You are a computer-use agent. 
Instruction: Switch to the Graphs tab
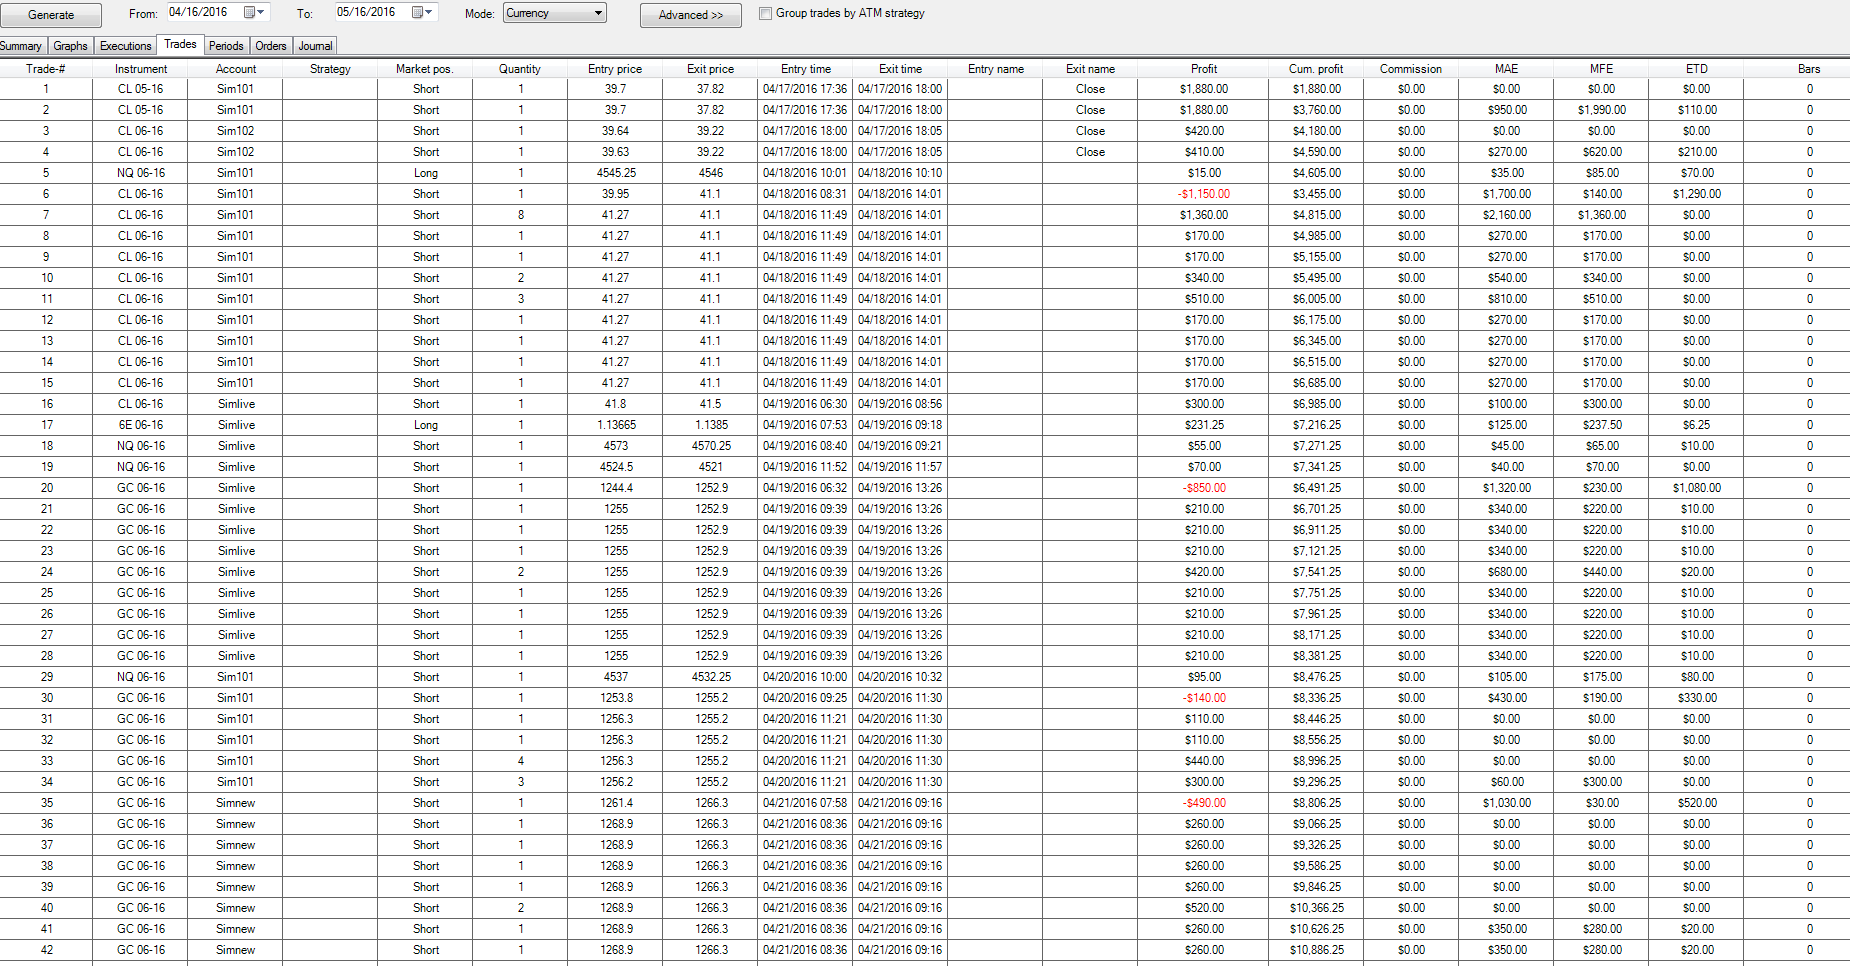(70, 46)
